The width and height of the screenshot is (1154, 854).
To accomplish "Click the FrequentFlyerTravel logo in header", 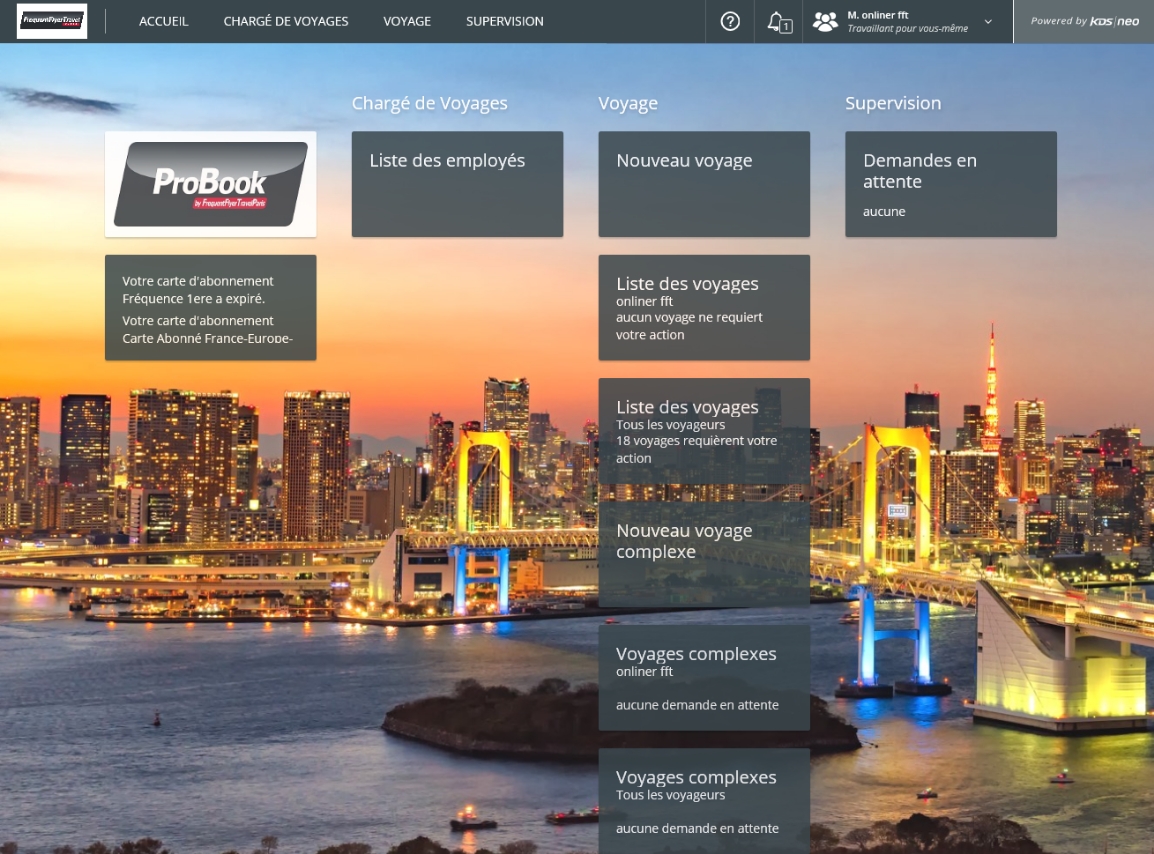I will tap(52, 21).
